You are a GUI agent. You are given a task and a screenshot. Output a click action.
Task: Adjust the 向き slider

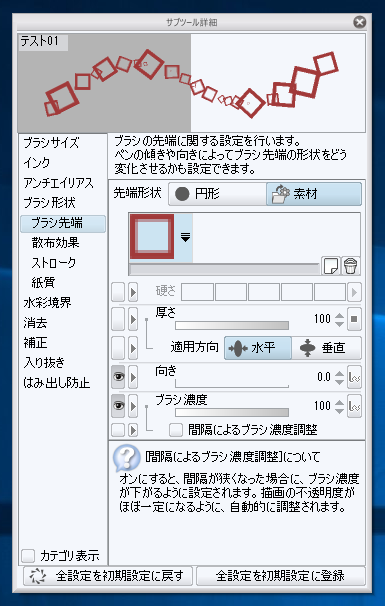[232, 383]
